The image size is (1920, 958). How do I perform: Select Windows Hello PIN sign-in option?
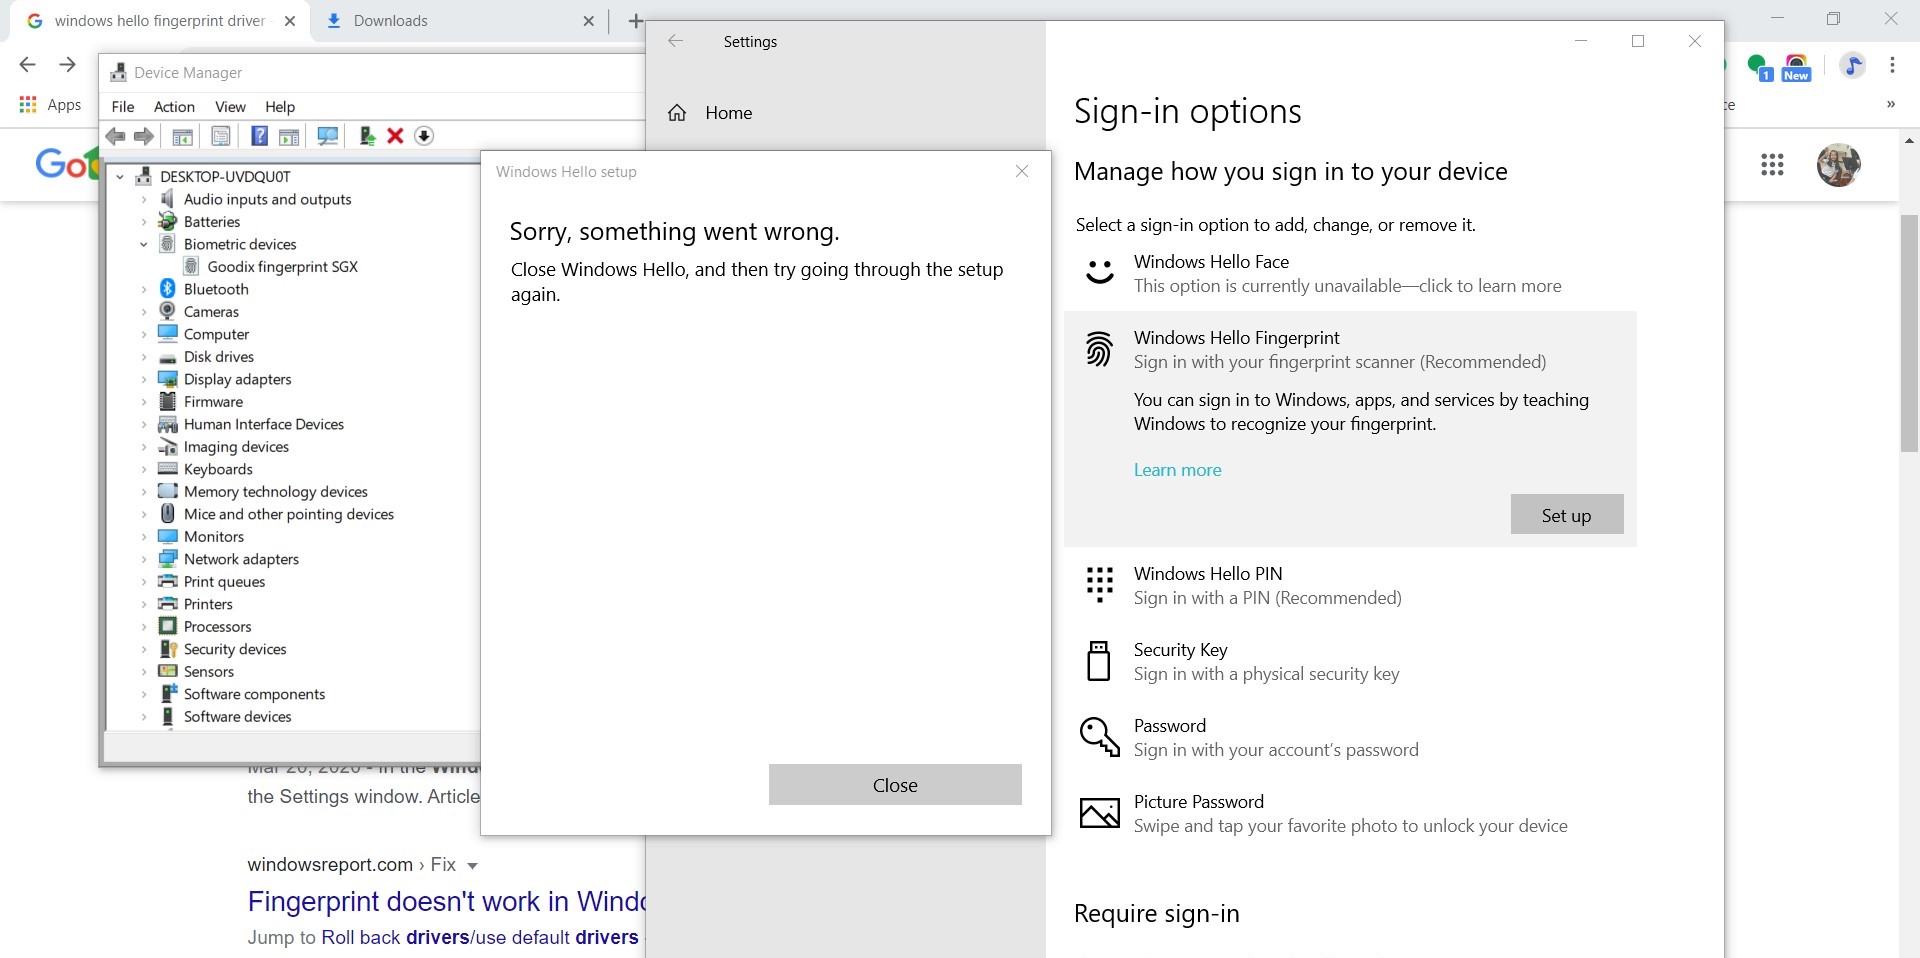coord(1350,585)
